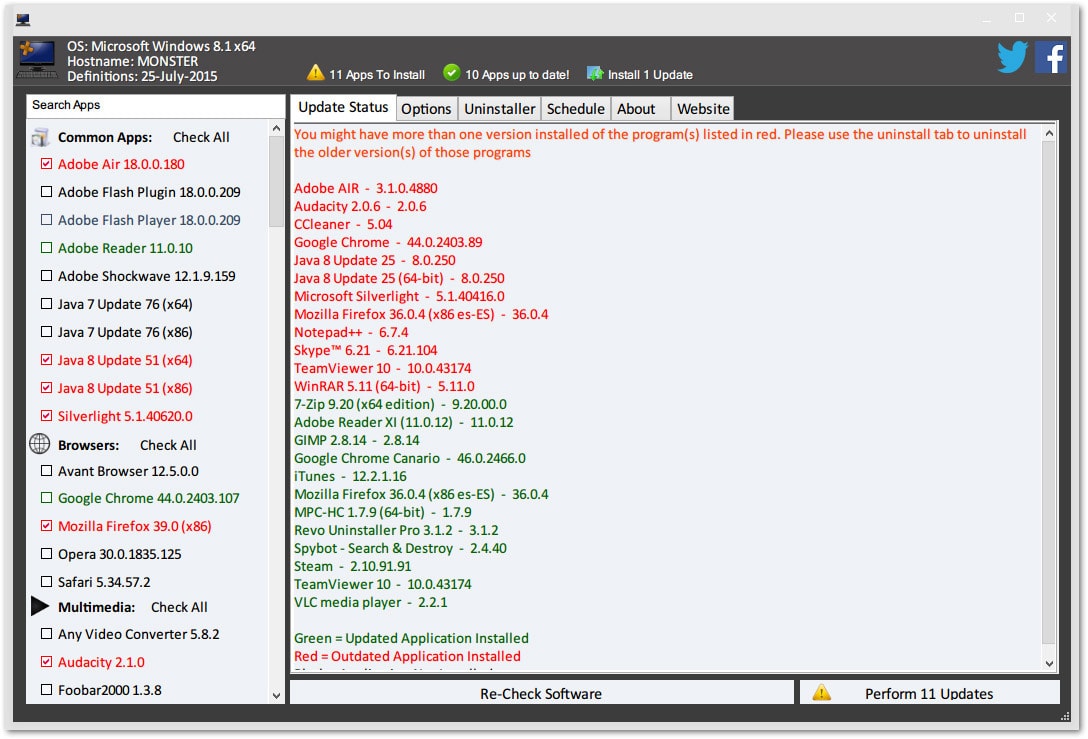Click the status pane scroll-down arrow
The image size is (1088, 739).
(x=1049, y=663)
